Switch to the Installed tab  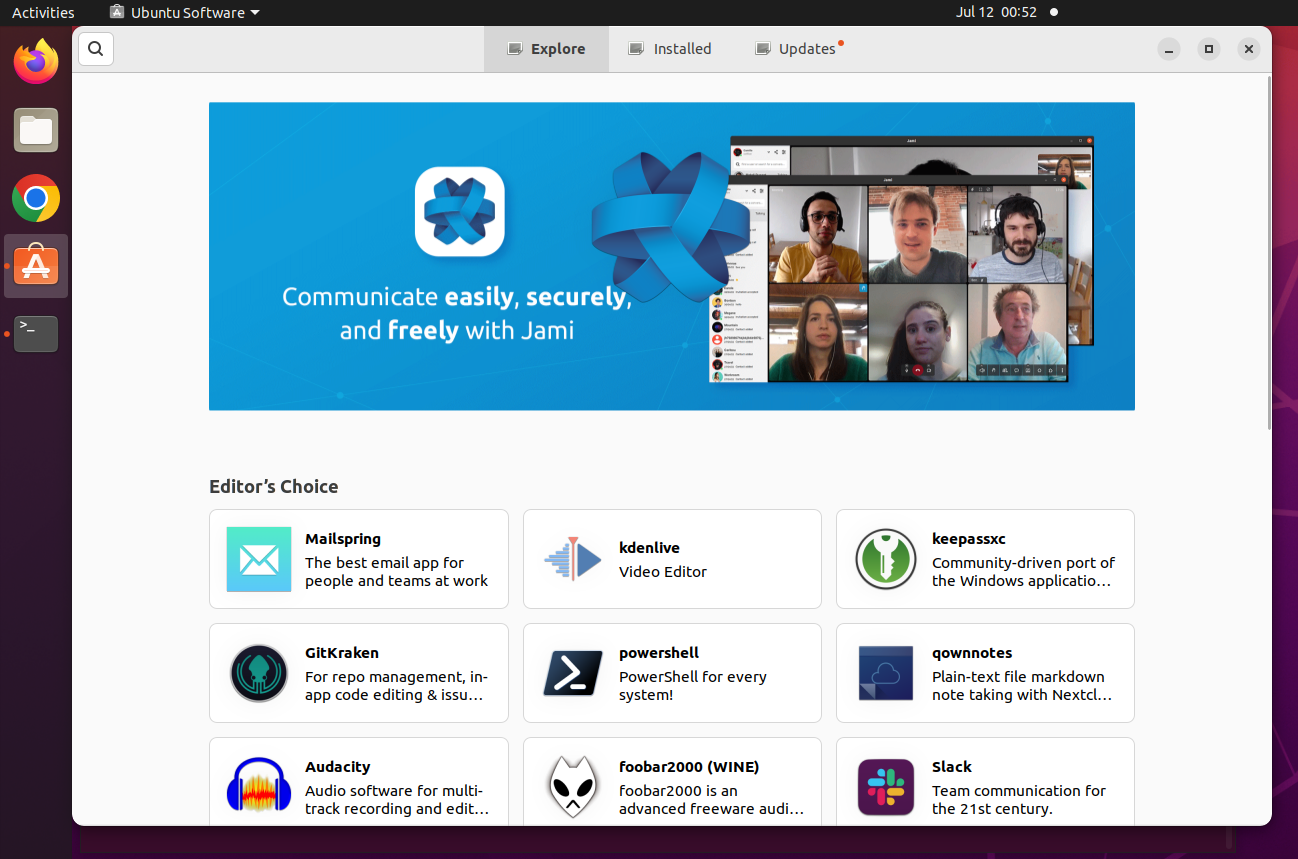coord(670,48)
